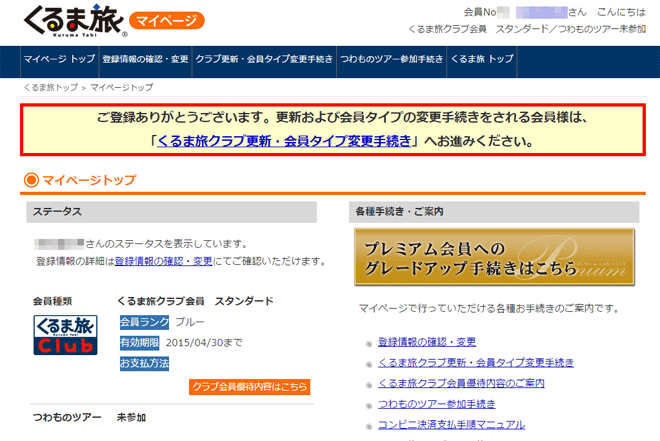Click the orange マイページ badge

pyautogui.click(x=167, y=21)
